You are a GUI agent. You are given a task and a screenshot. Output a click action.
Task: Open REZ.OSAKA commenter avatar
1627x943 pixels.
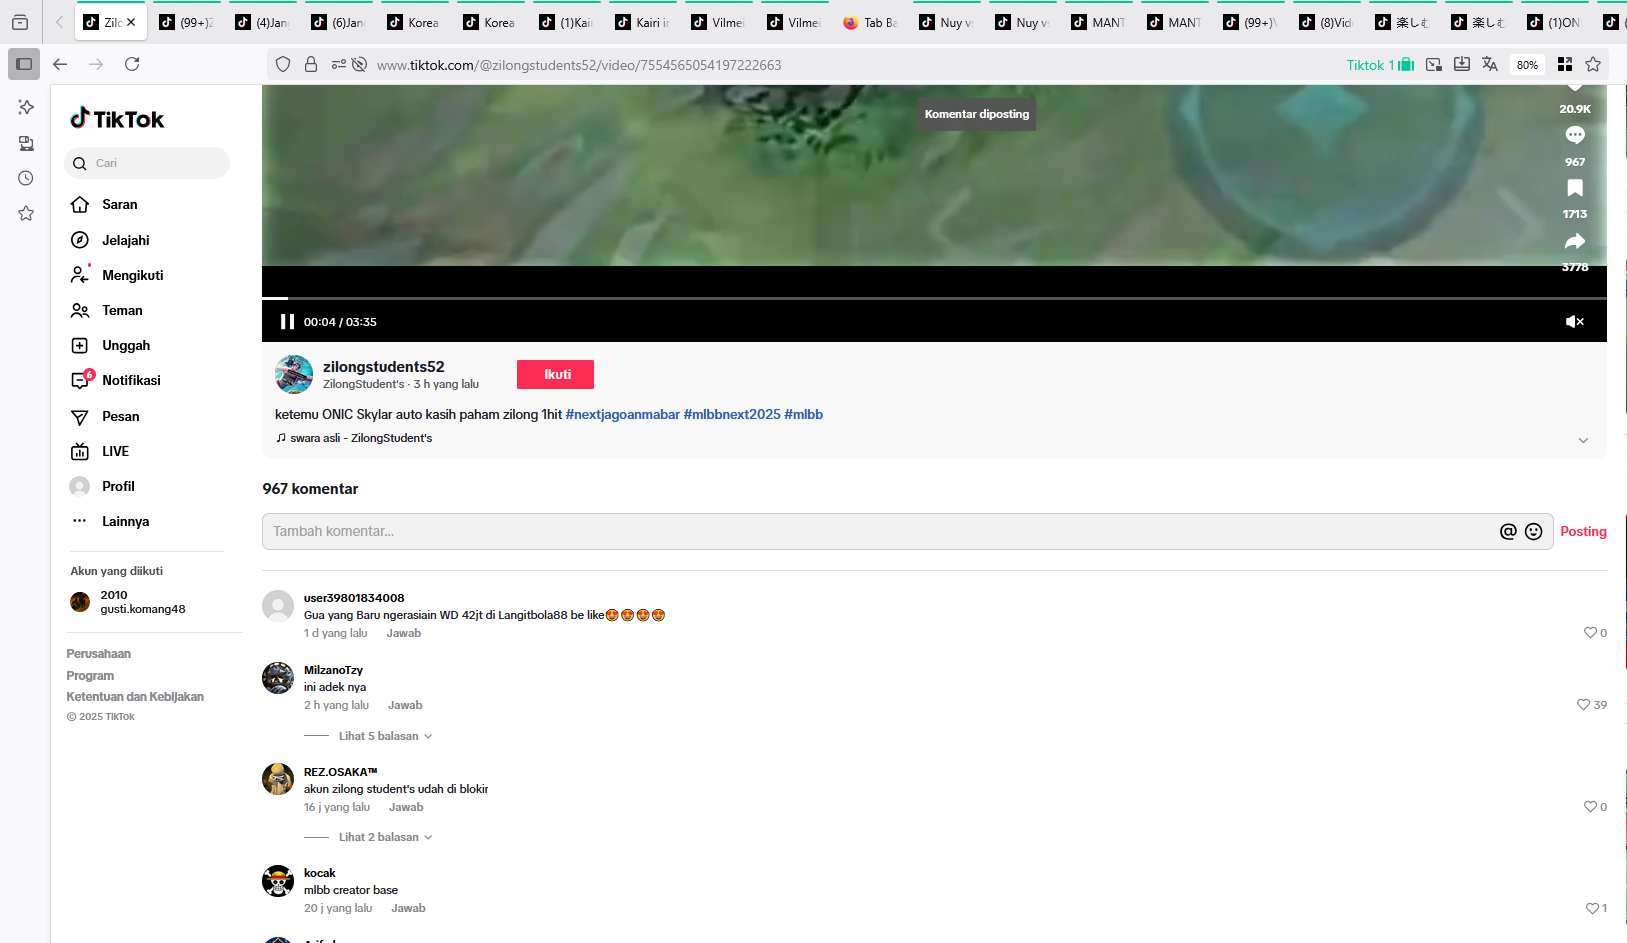click(278, 779)
